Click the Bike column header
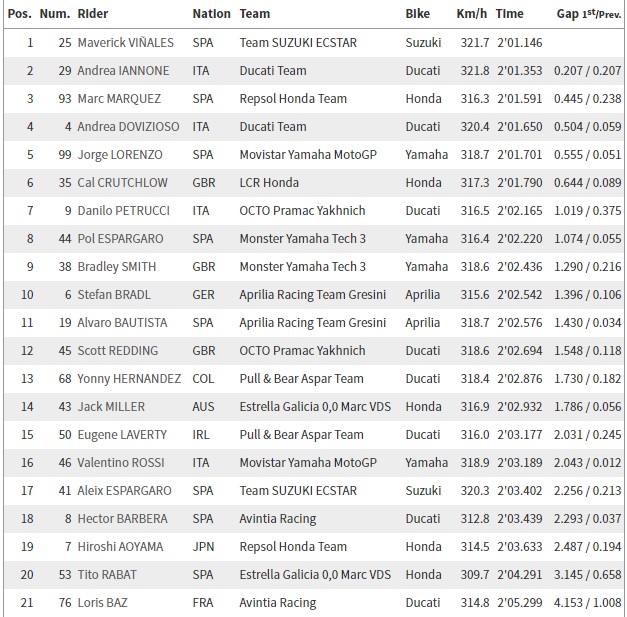 point(418,14)
